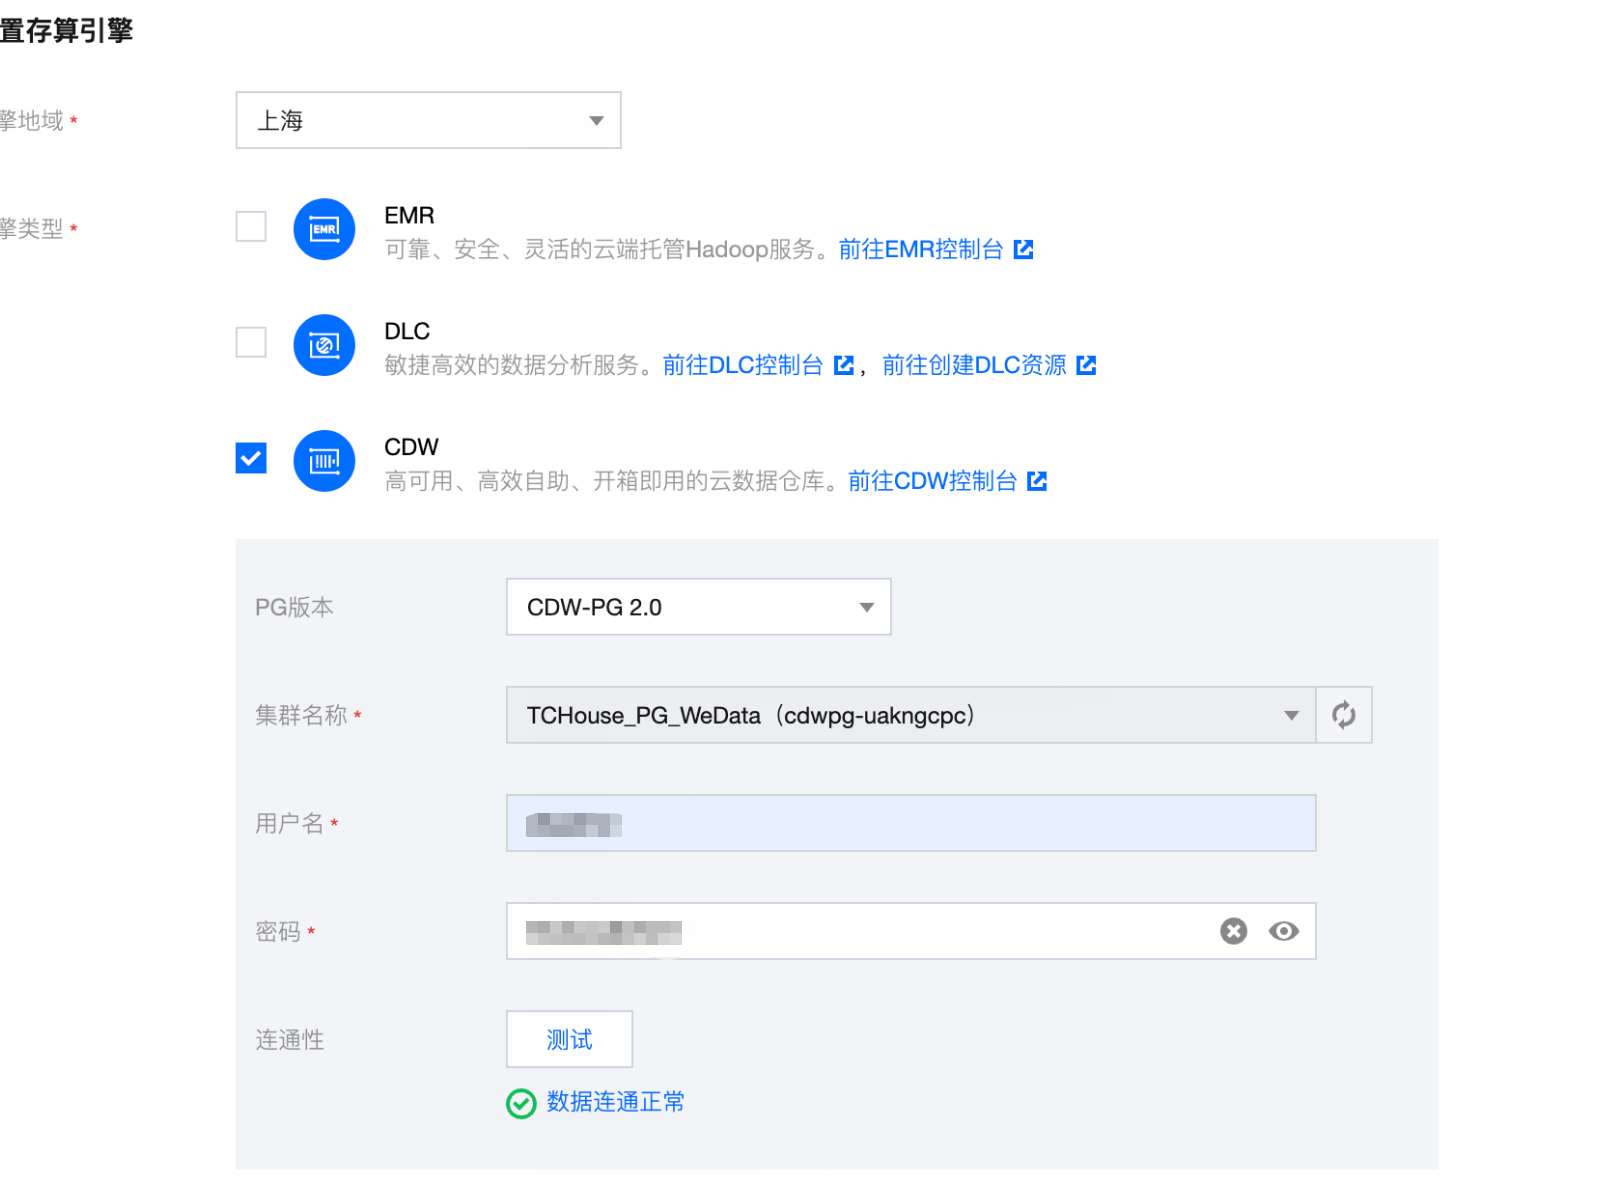
Task: Open the PG版本 dropdown
Action: coord(698,607)
